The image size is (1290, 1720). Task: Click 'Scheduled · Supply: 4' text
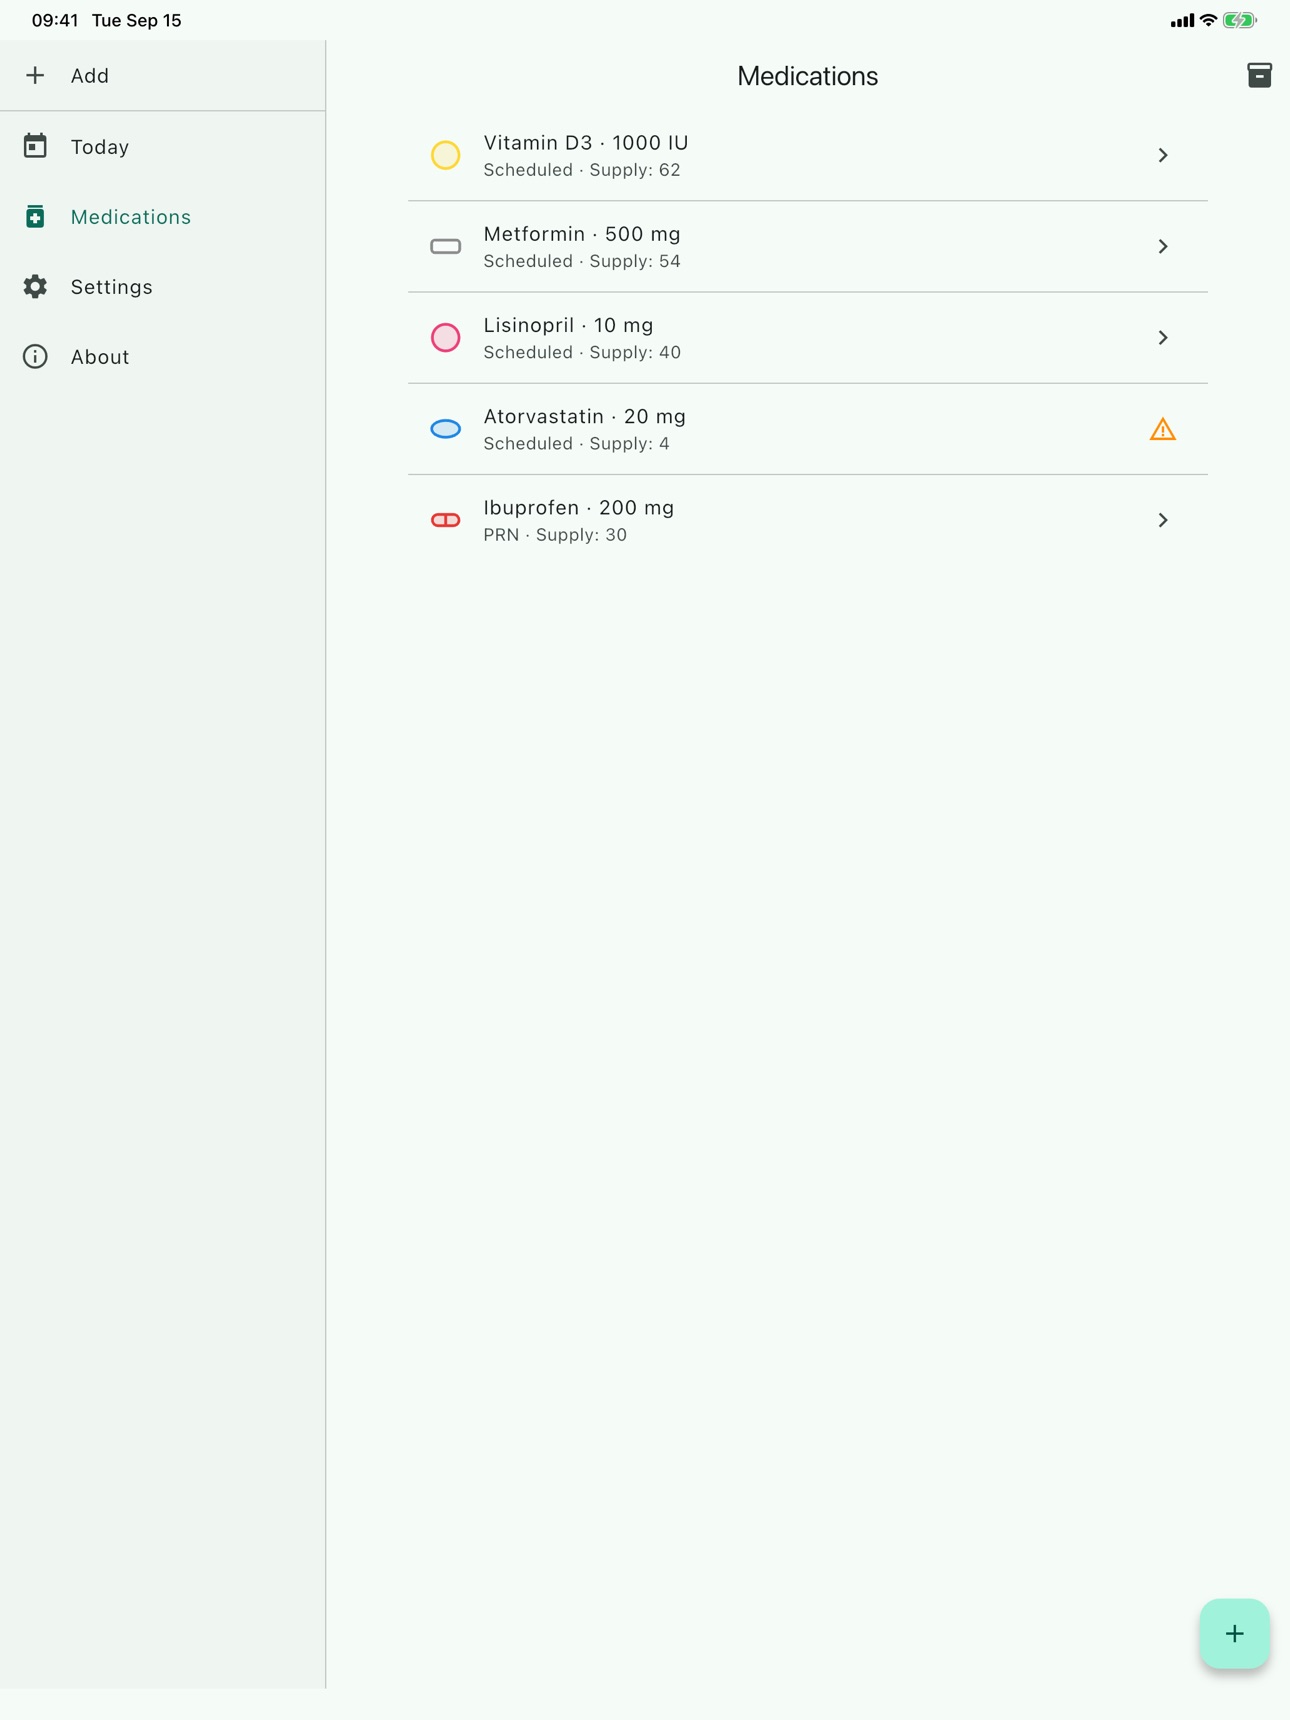(x=577, y=443)
